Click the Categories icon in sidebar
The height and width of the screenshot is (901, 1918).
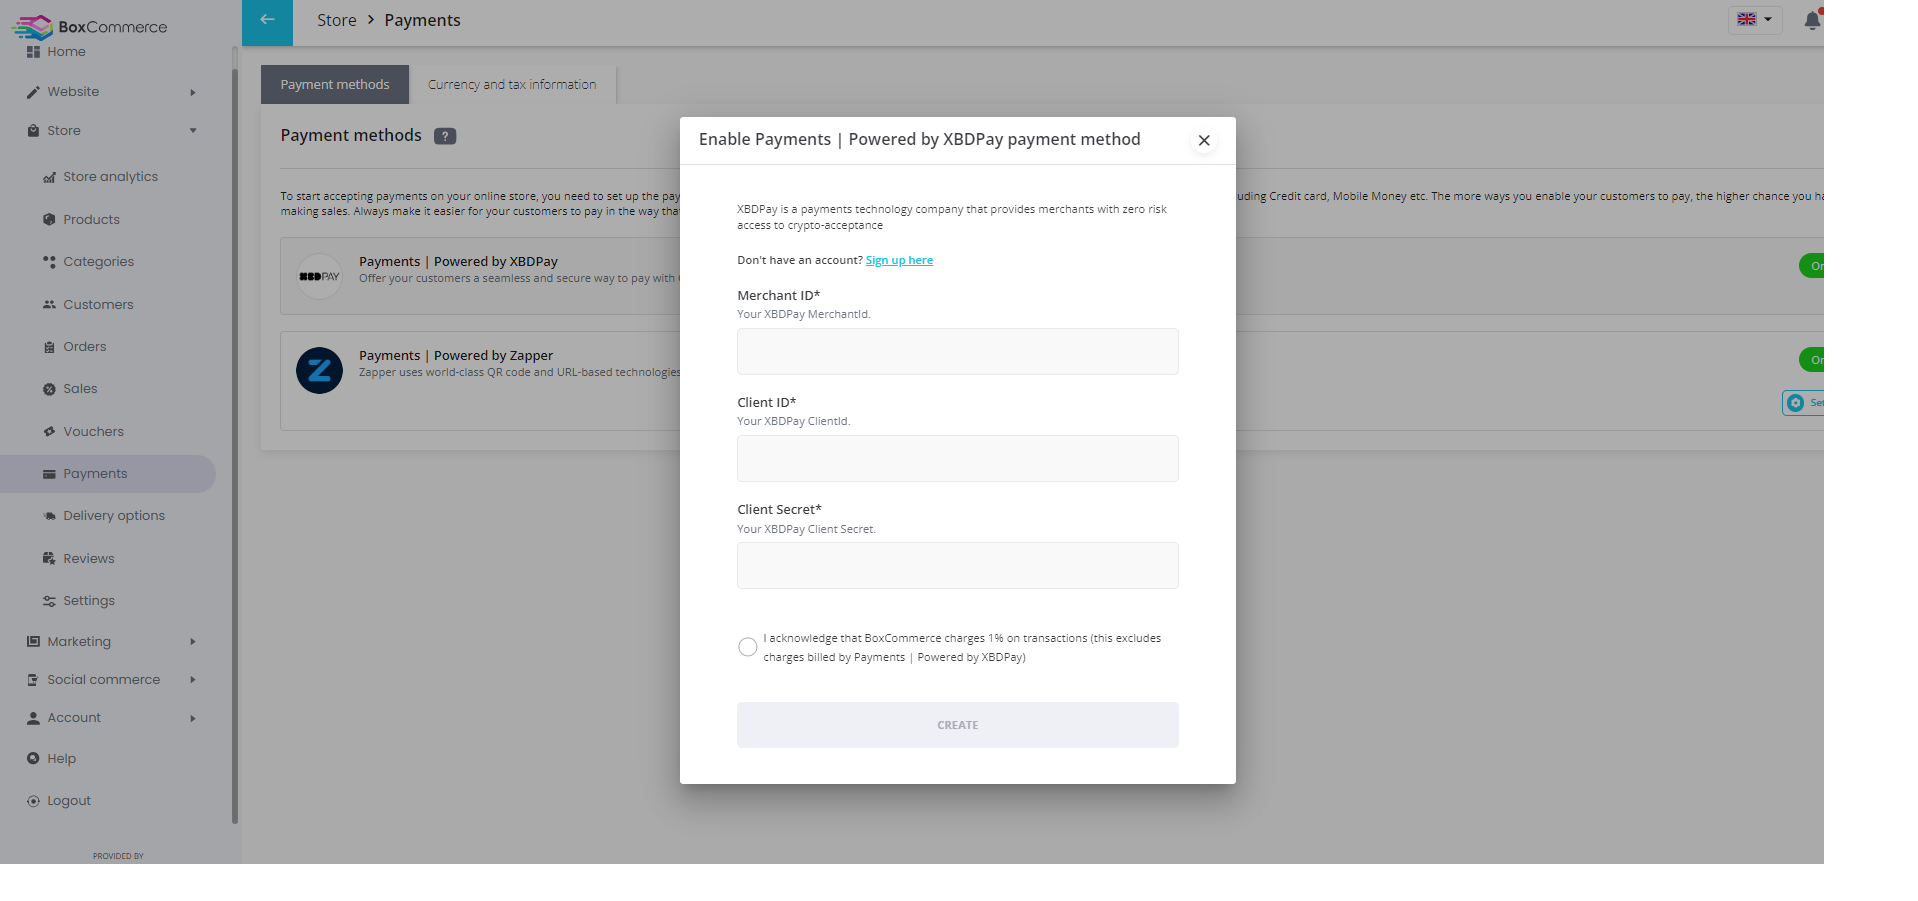pyautogui.click(x=49, y=262)
